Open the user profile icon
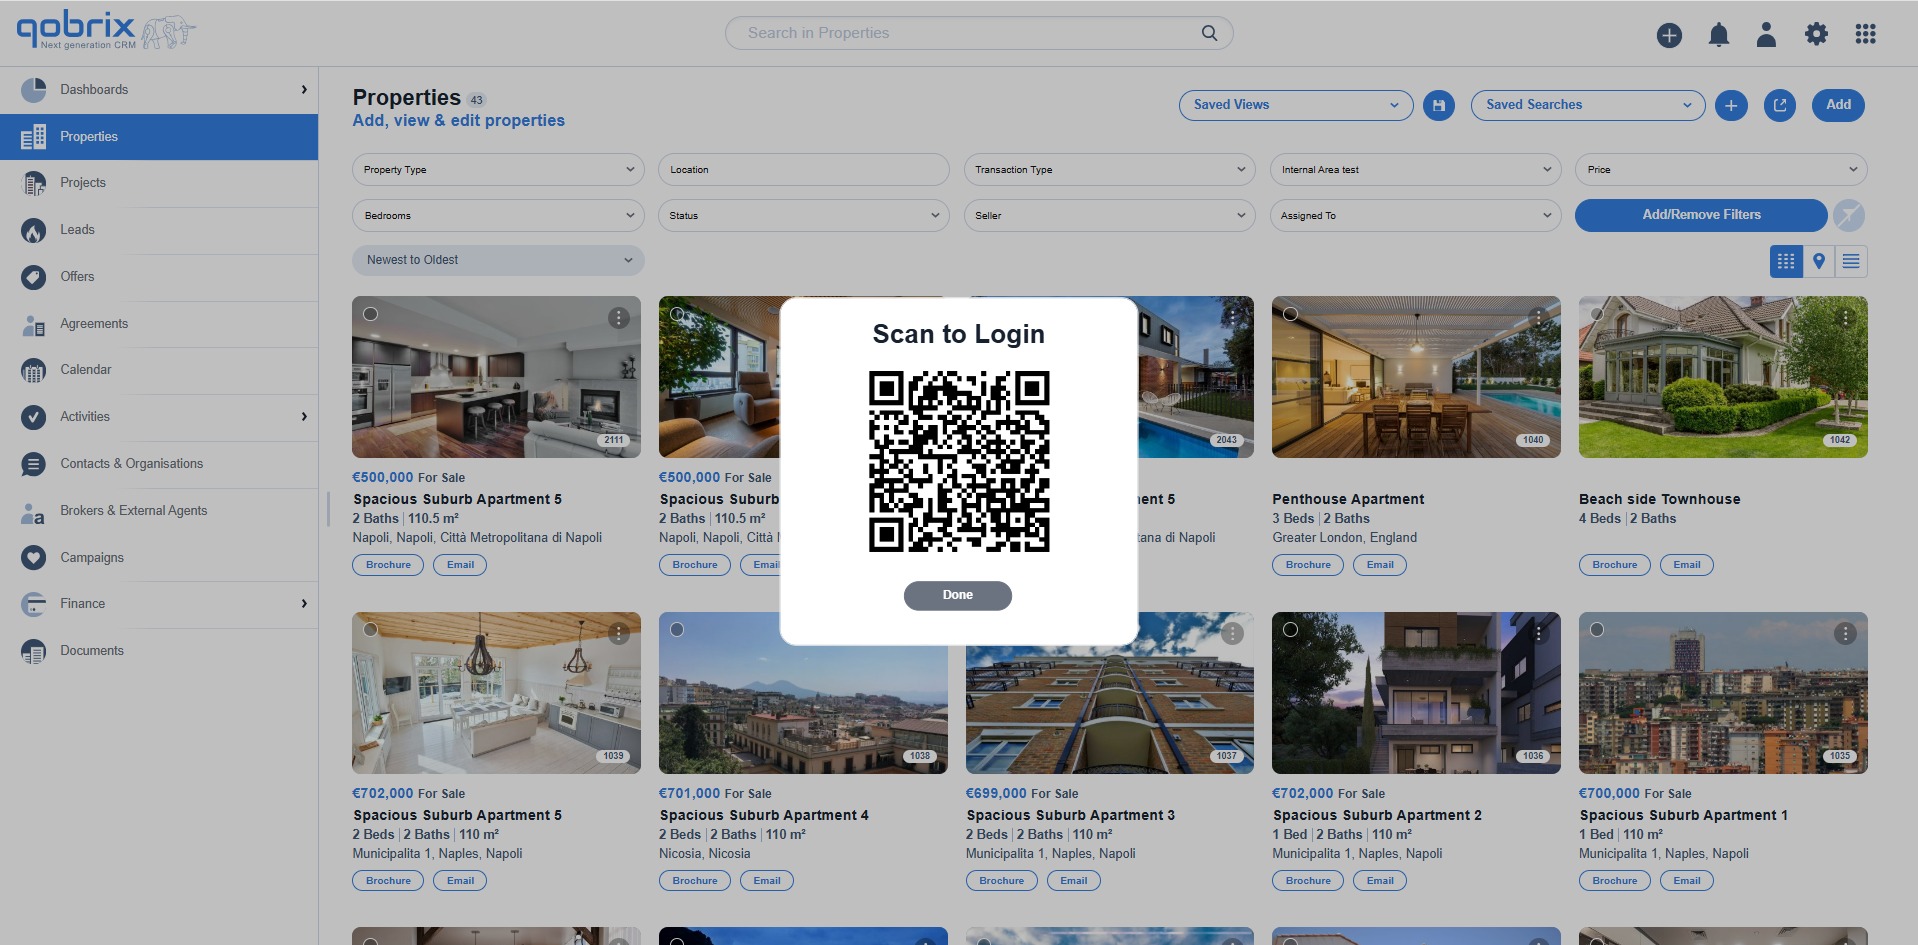 1766,35
